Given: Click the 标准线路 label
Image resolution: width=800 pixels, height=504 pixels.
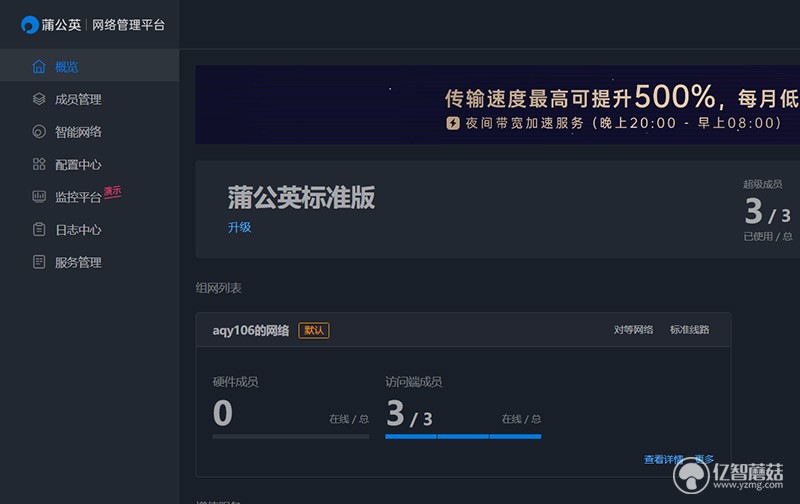Looking at the screenshot, I should (x=689, y=330).
